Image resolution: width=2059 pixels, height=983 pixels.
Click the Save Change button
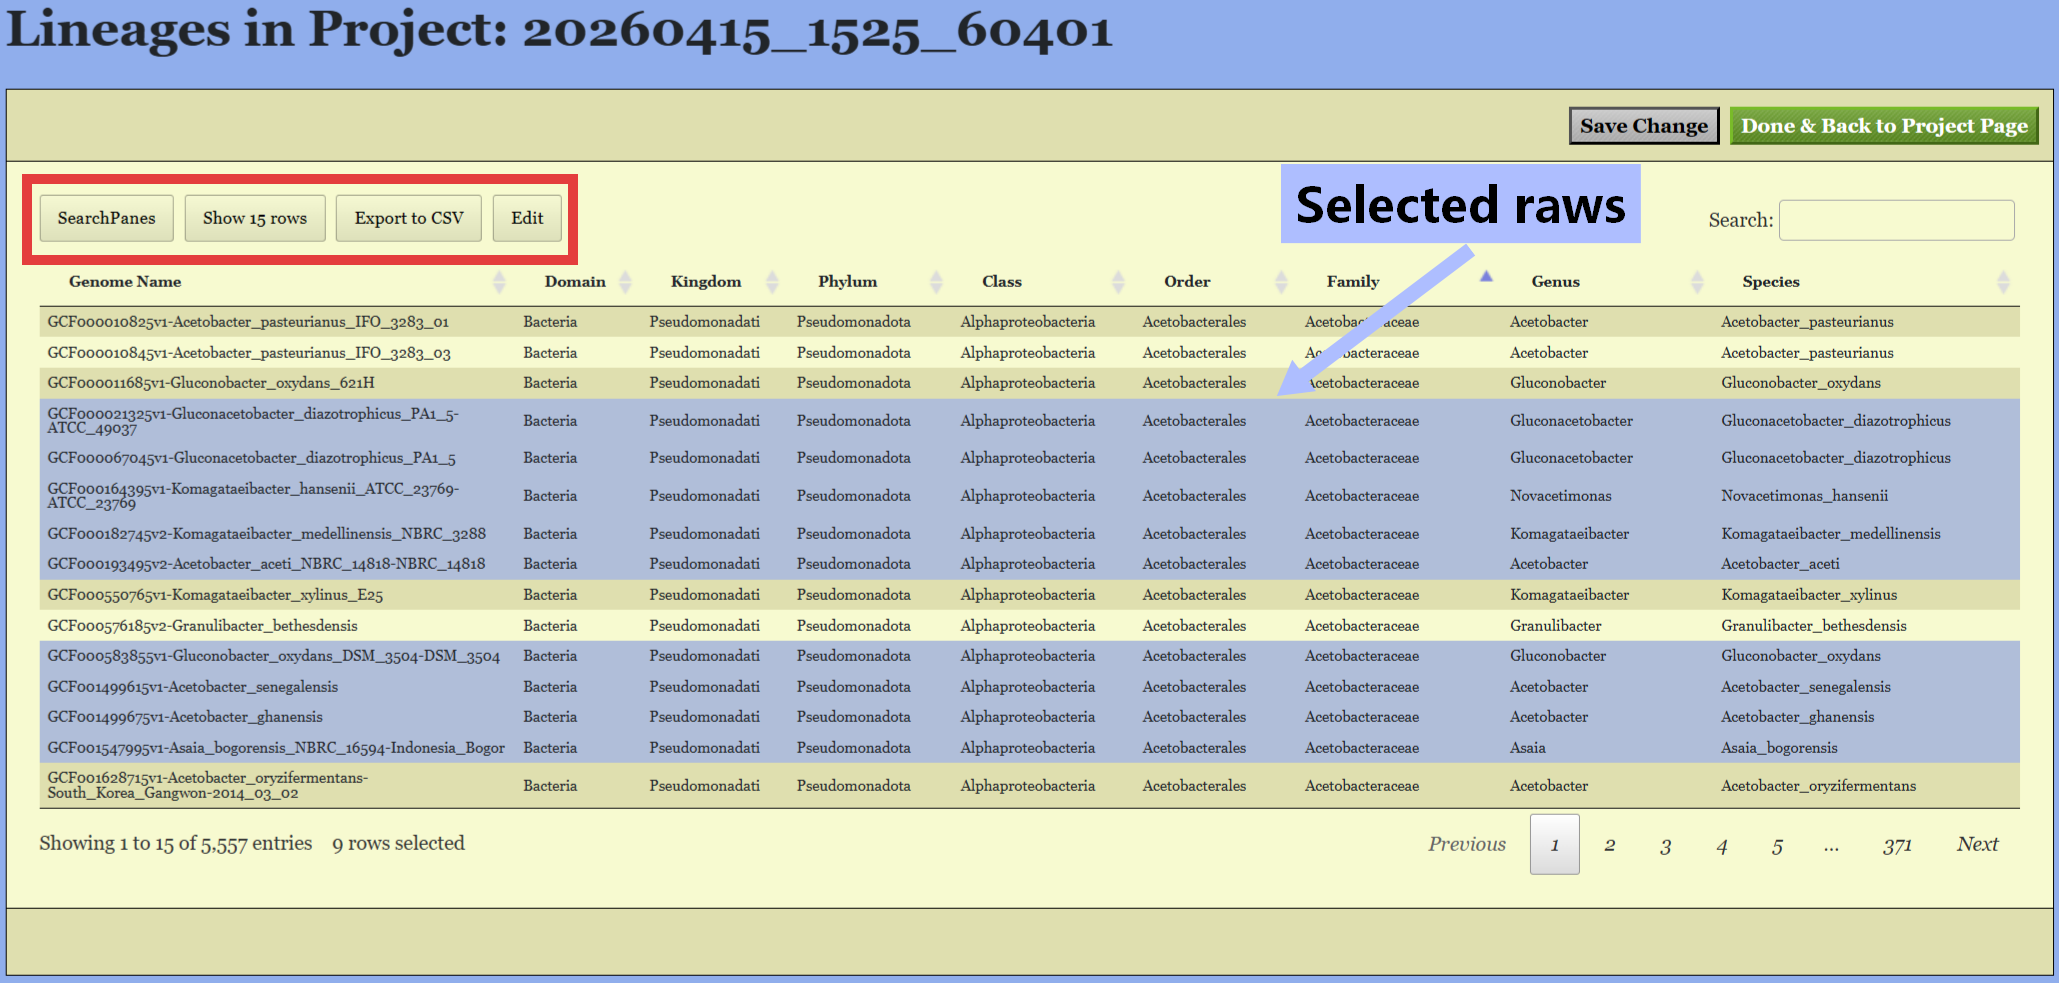point(1643,126)
